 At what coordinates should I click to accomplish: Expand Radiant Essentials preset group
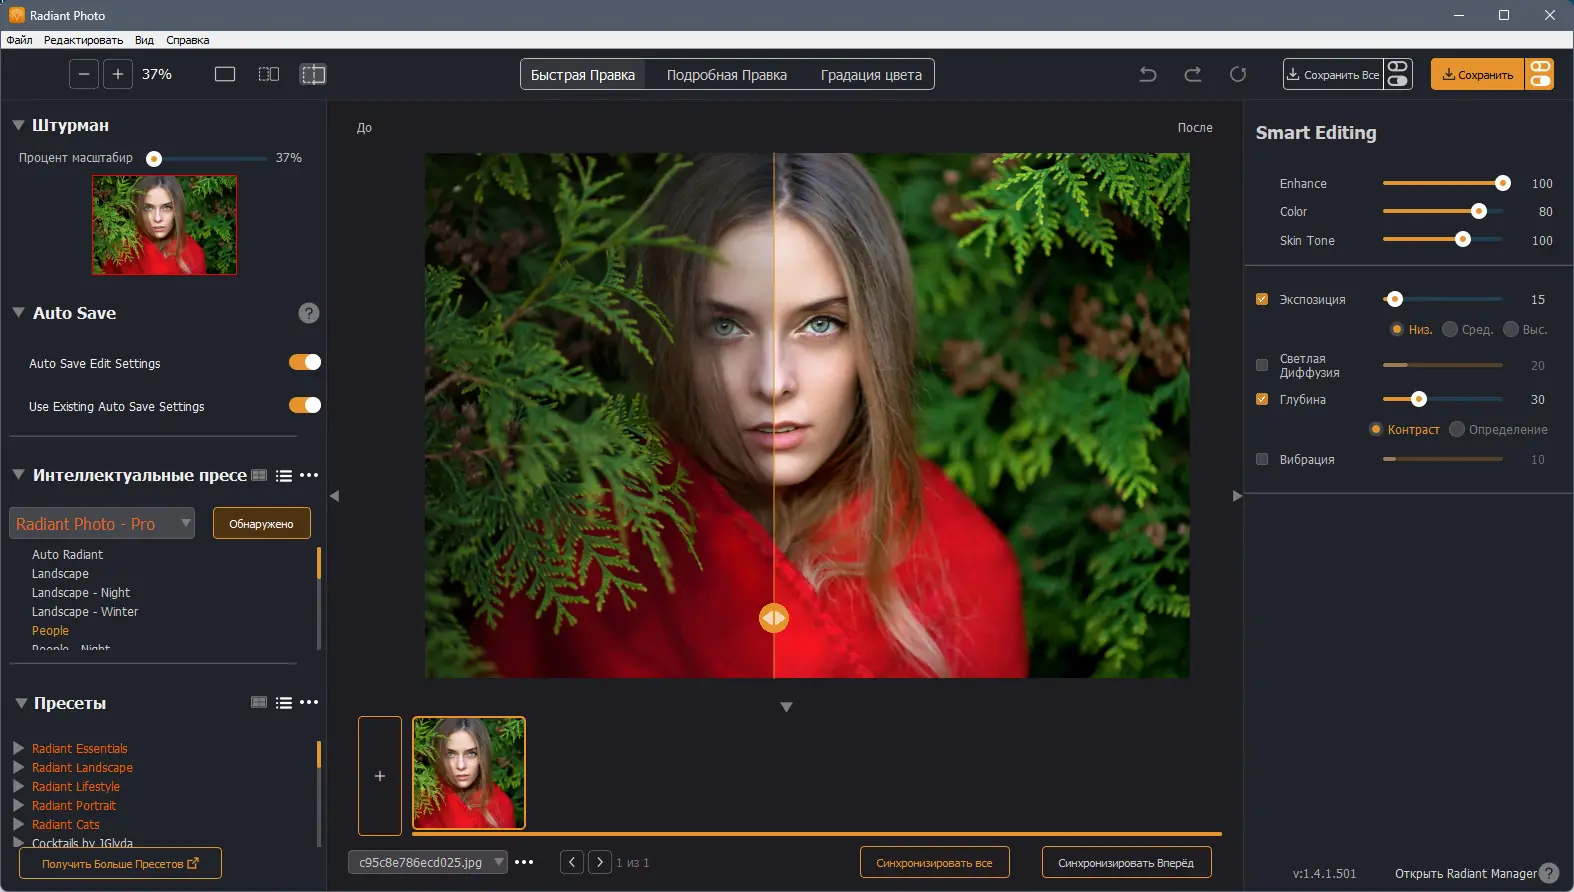pyautogui.click(x=18, y=748)
